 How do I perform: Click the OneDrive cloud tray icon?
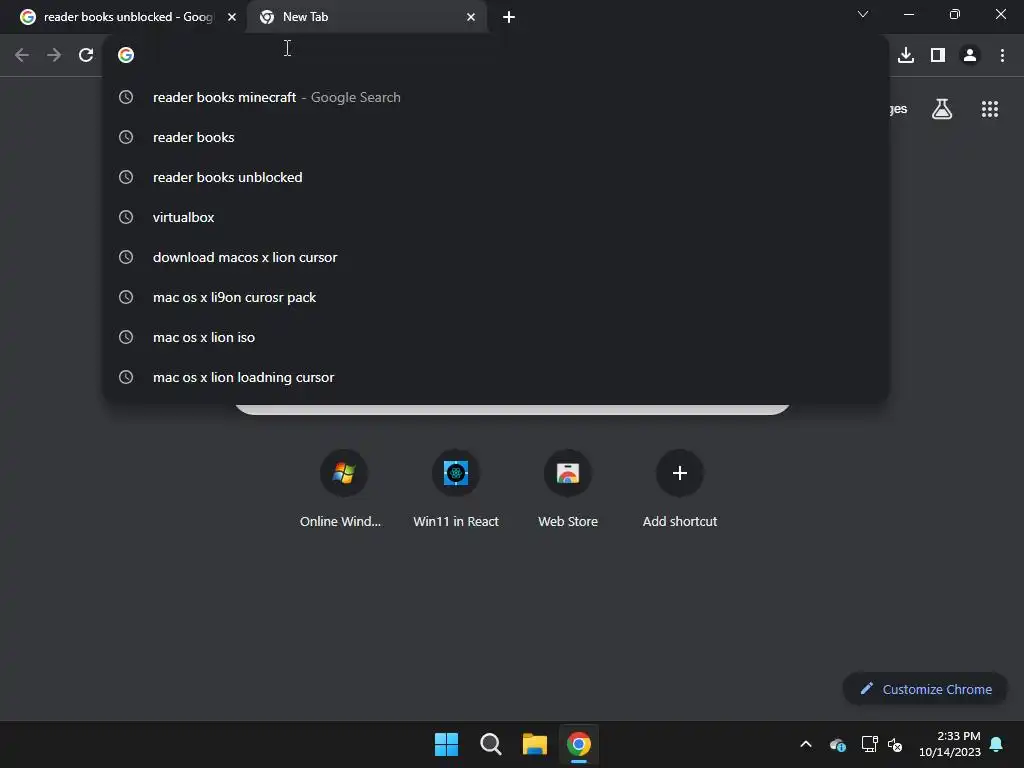(838, 744)
